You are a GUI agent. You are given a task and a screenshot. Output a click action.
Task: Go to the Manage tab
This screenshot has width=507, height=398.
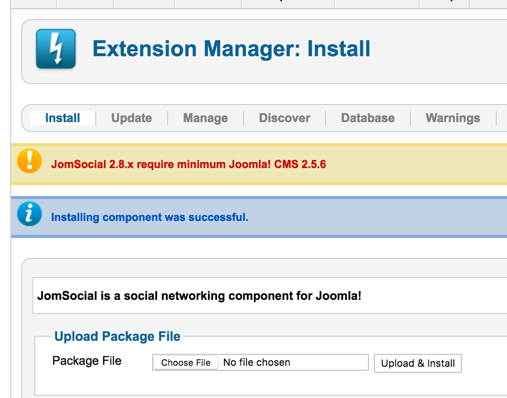point(206,118)
